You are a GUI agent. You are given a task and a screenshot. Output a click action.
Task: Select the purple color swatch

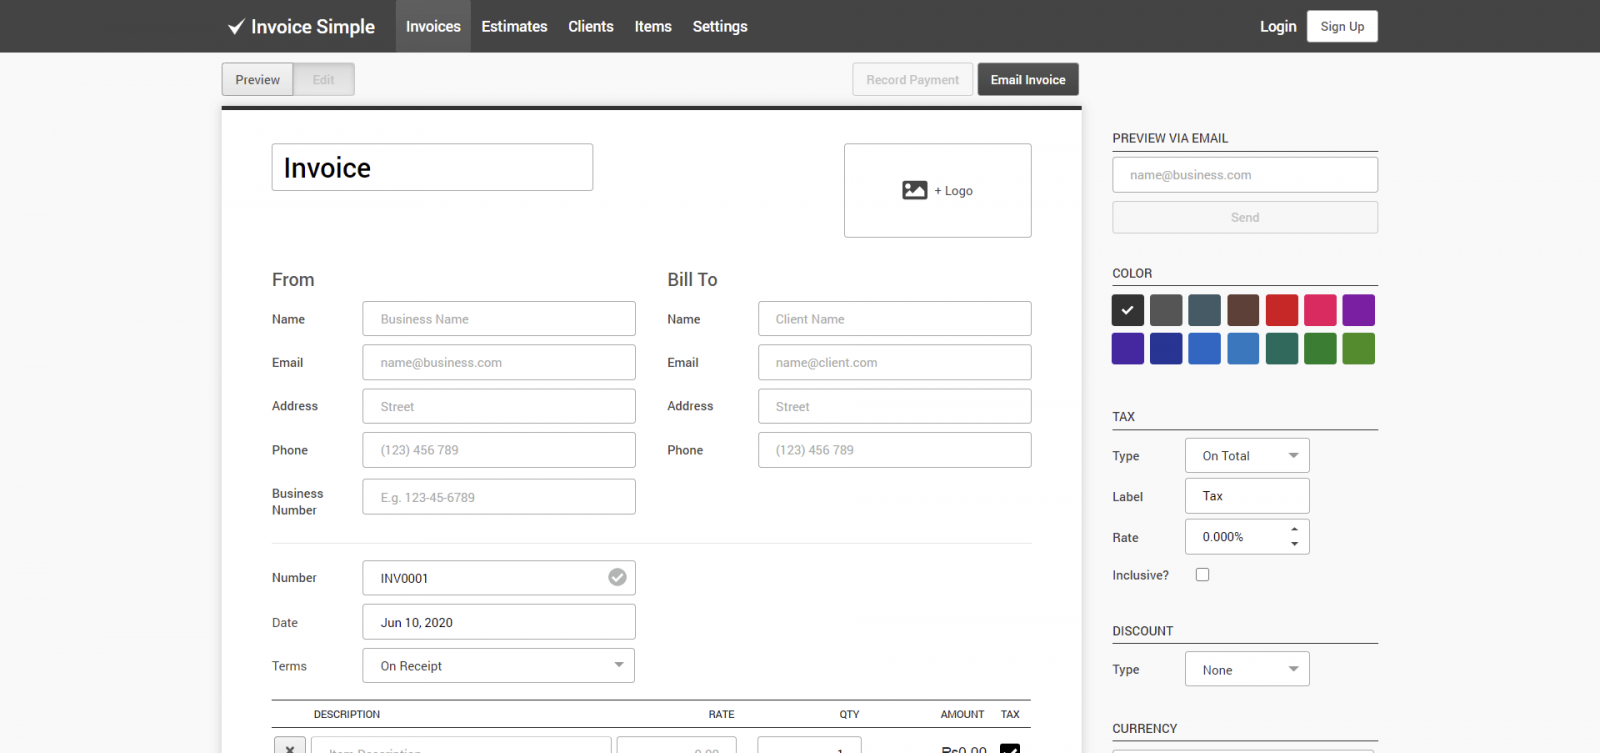[x=1358, y=310]
